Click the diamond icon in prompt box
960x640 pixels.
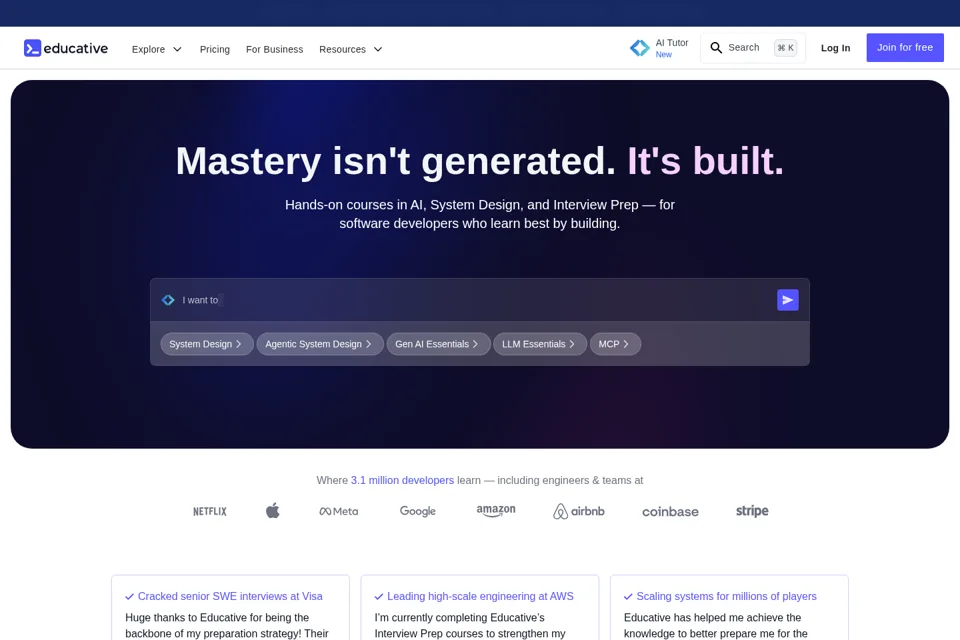(168, 300)
